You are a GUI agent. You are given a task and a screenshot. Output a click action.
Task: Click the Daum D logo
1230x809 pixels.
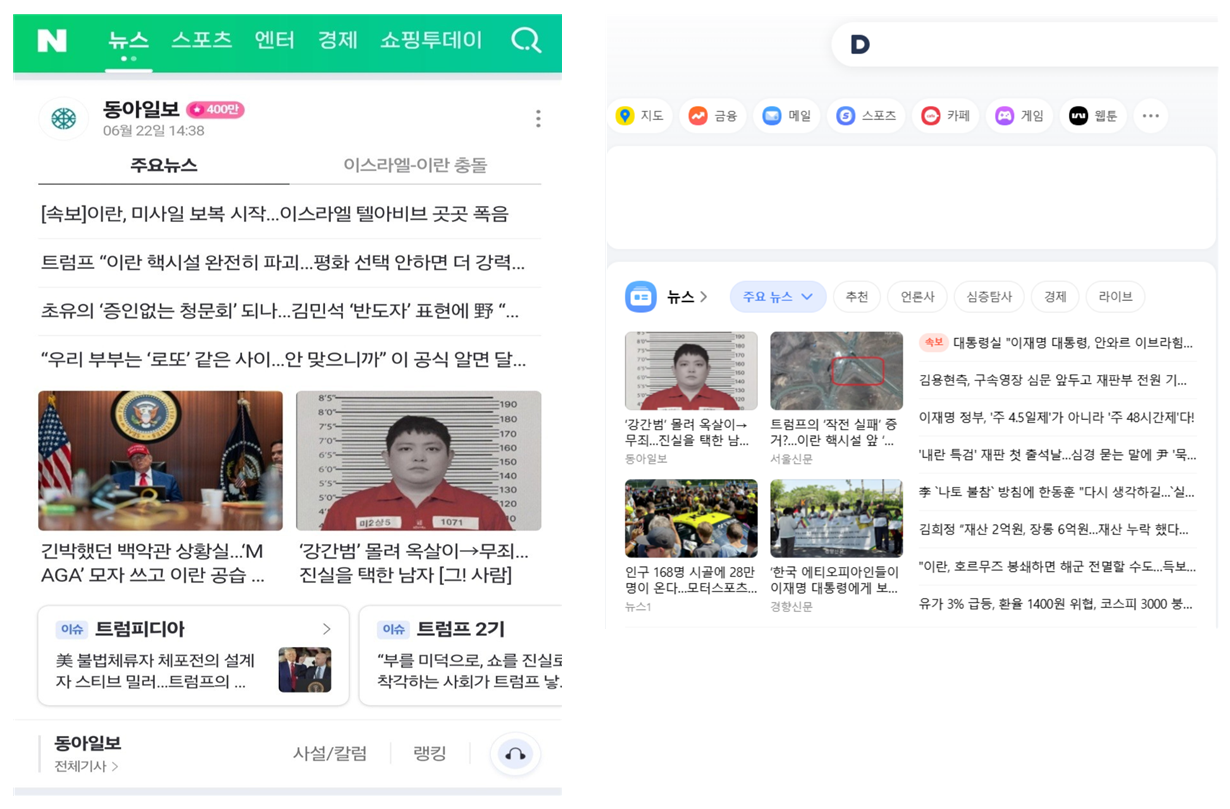pyautogui.click(x=860, y=44)
